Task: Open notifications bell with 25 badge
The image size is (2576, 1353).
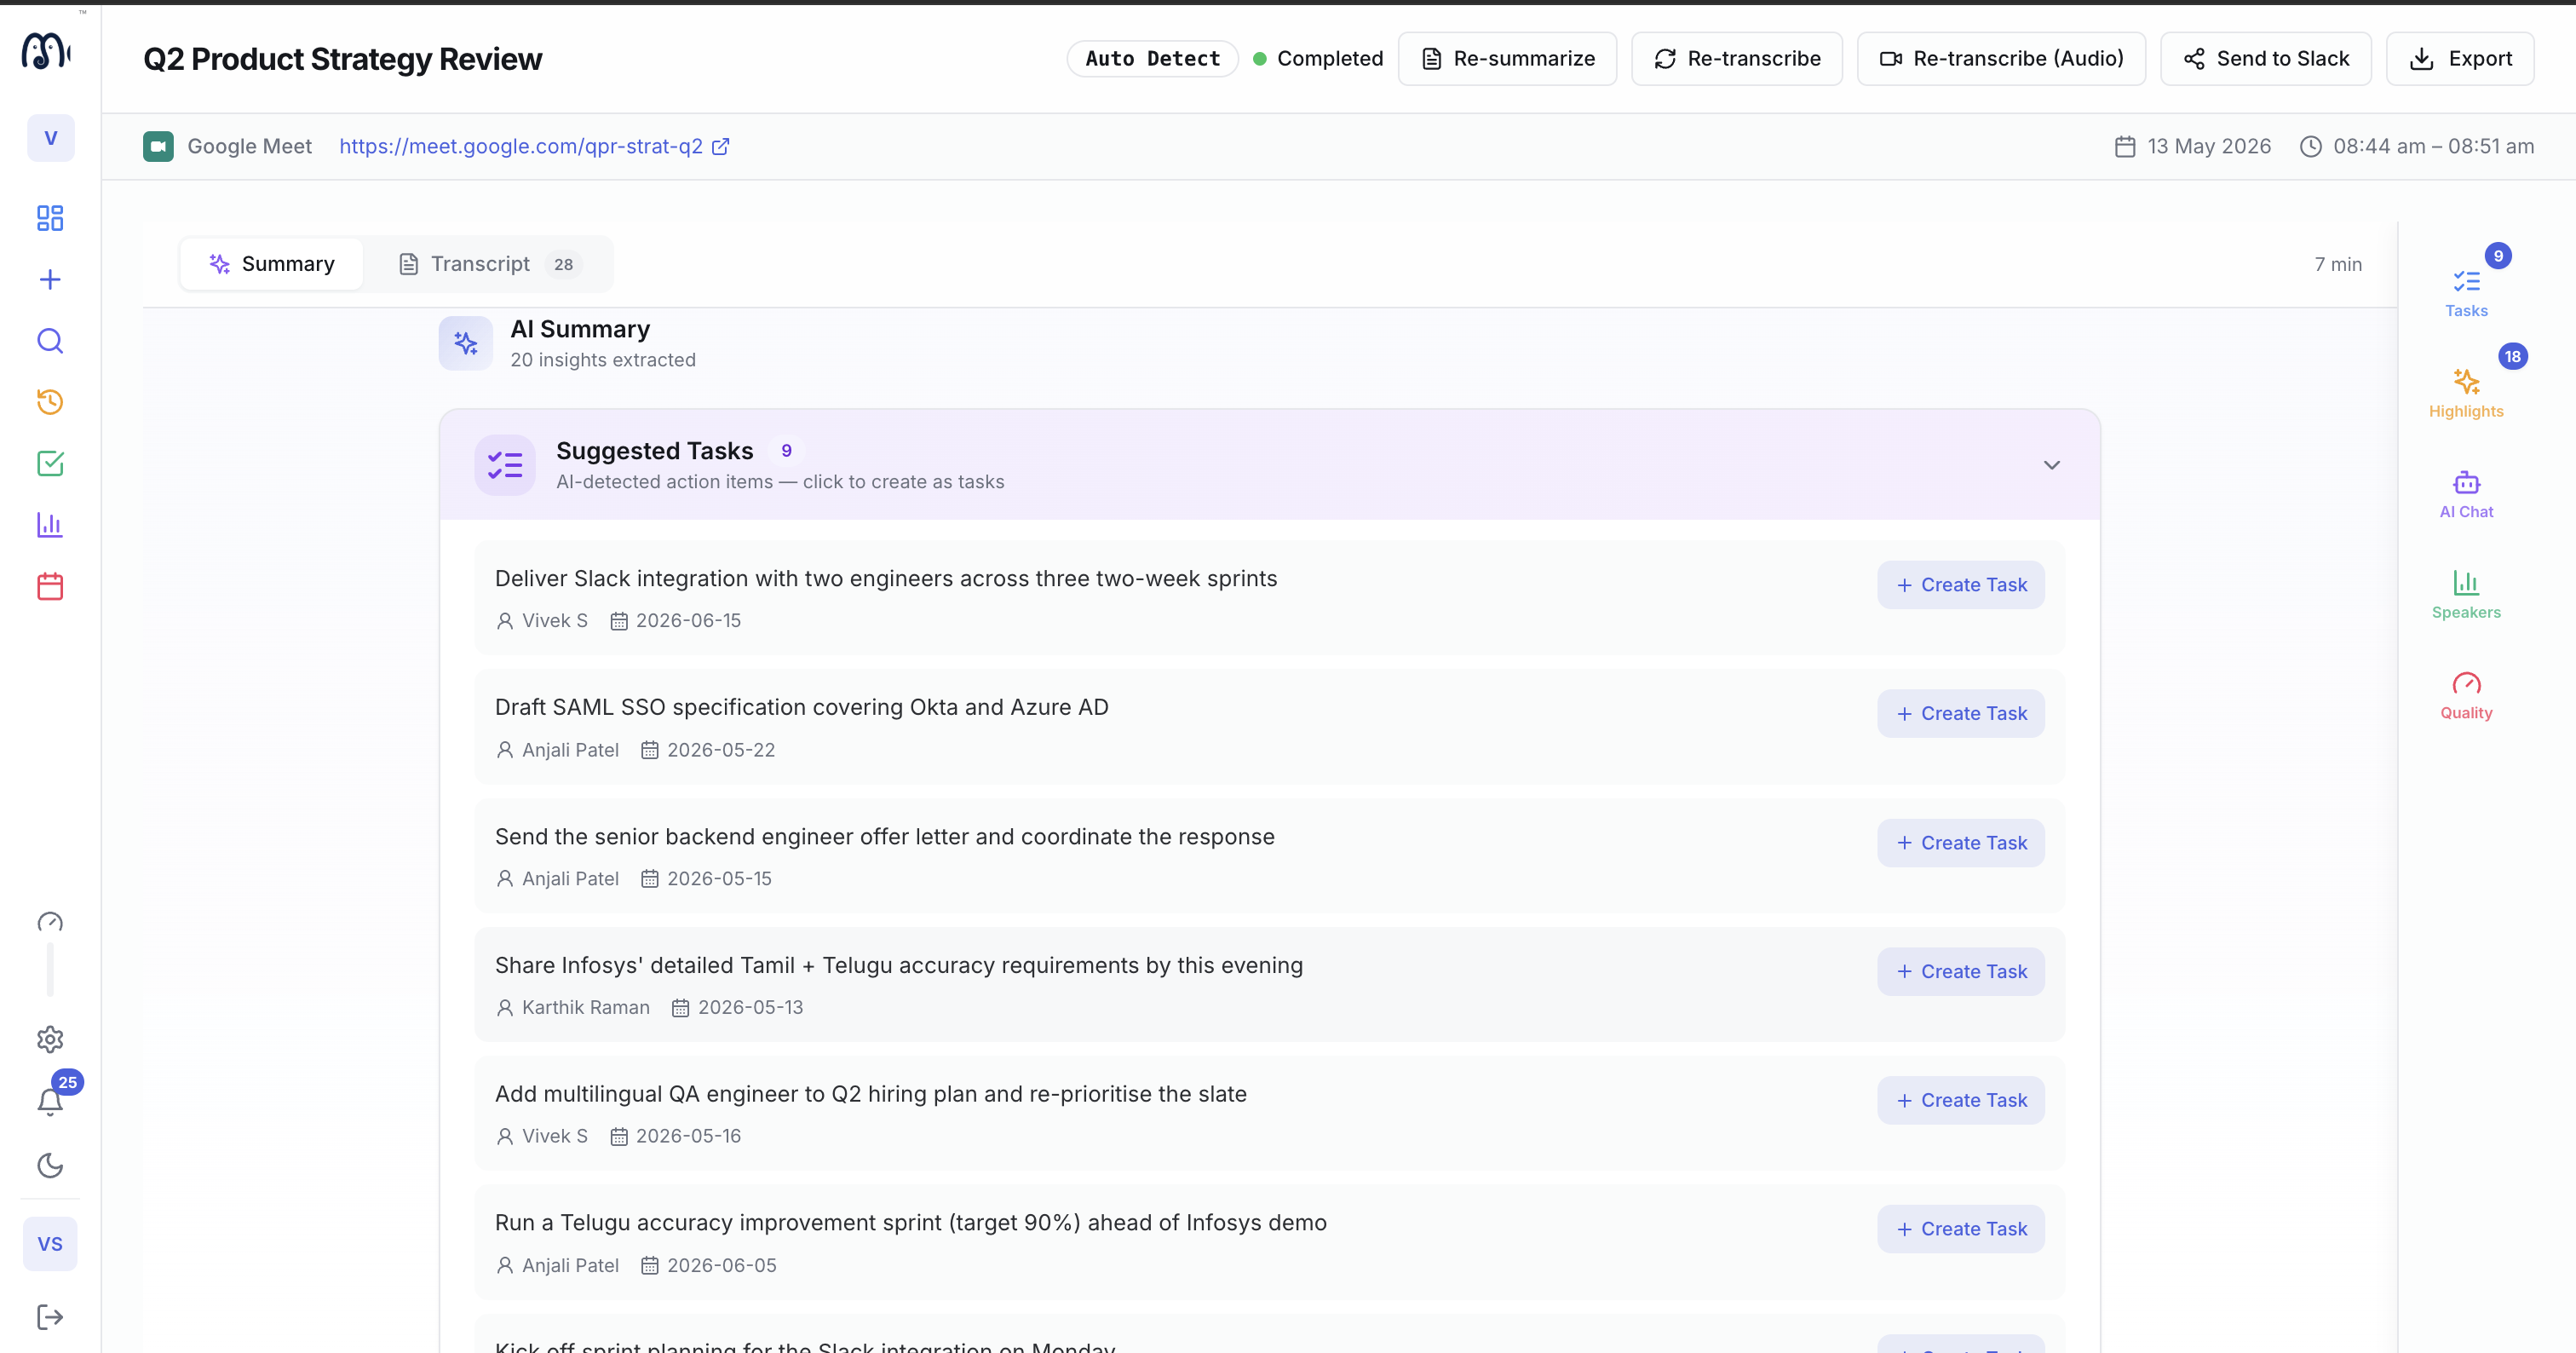Action: 50,1101
